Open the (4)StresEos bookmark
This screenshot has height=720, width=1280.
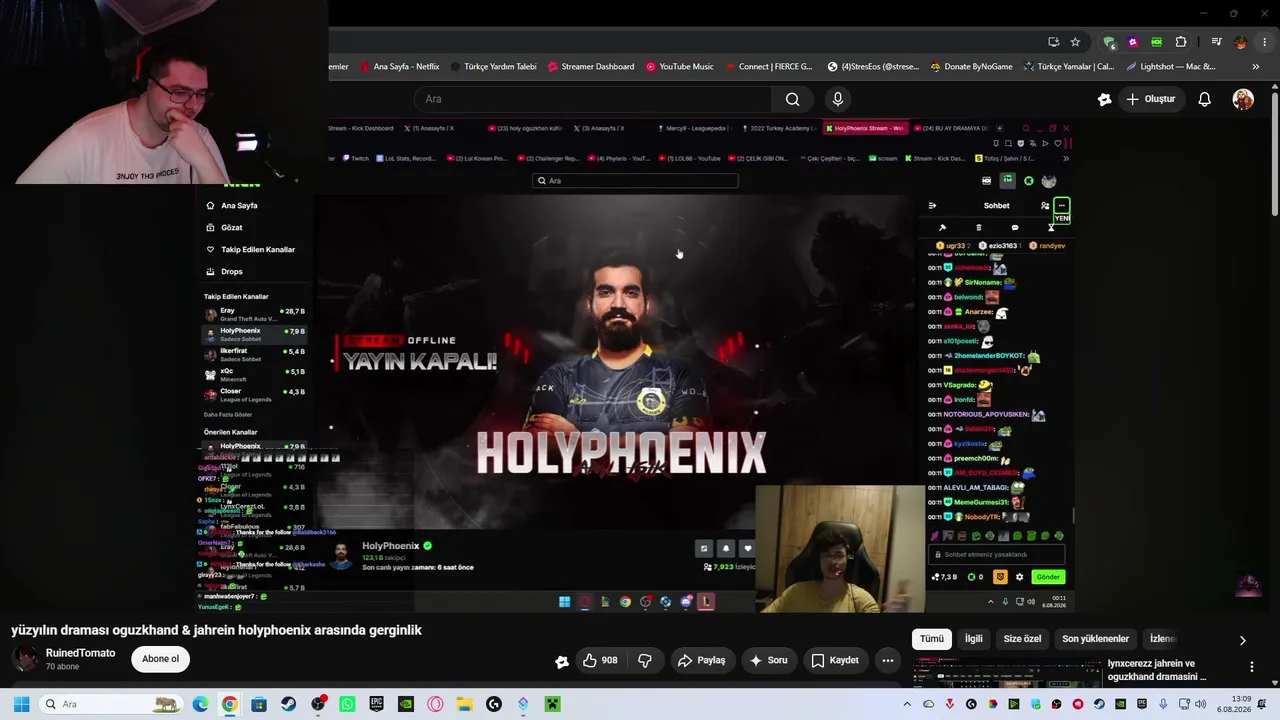point(873,67)
